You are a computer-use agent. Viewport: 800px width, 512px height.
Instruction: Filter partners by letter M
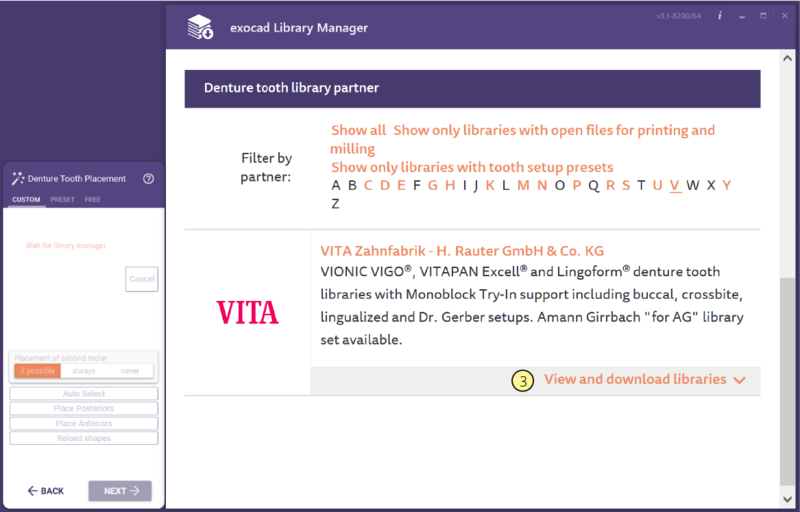click(523, 185)
